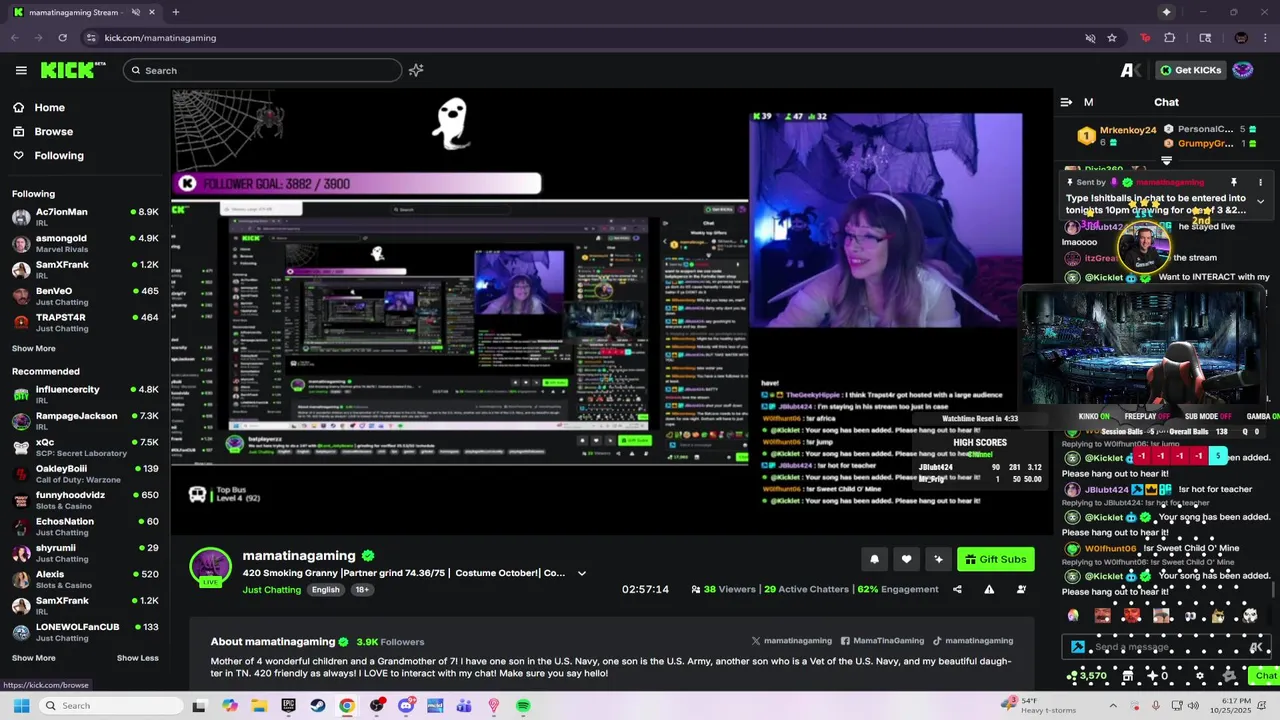Open Spotify from the taskbar
Viewport: 1280px width, 720px height.
point(523,706)
